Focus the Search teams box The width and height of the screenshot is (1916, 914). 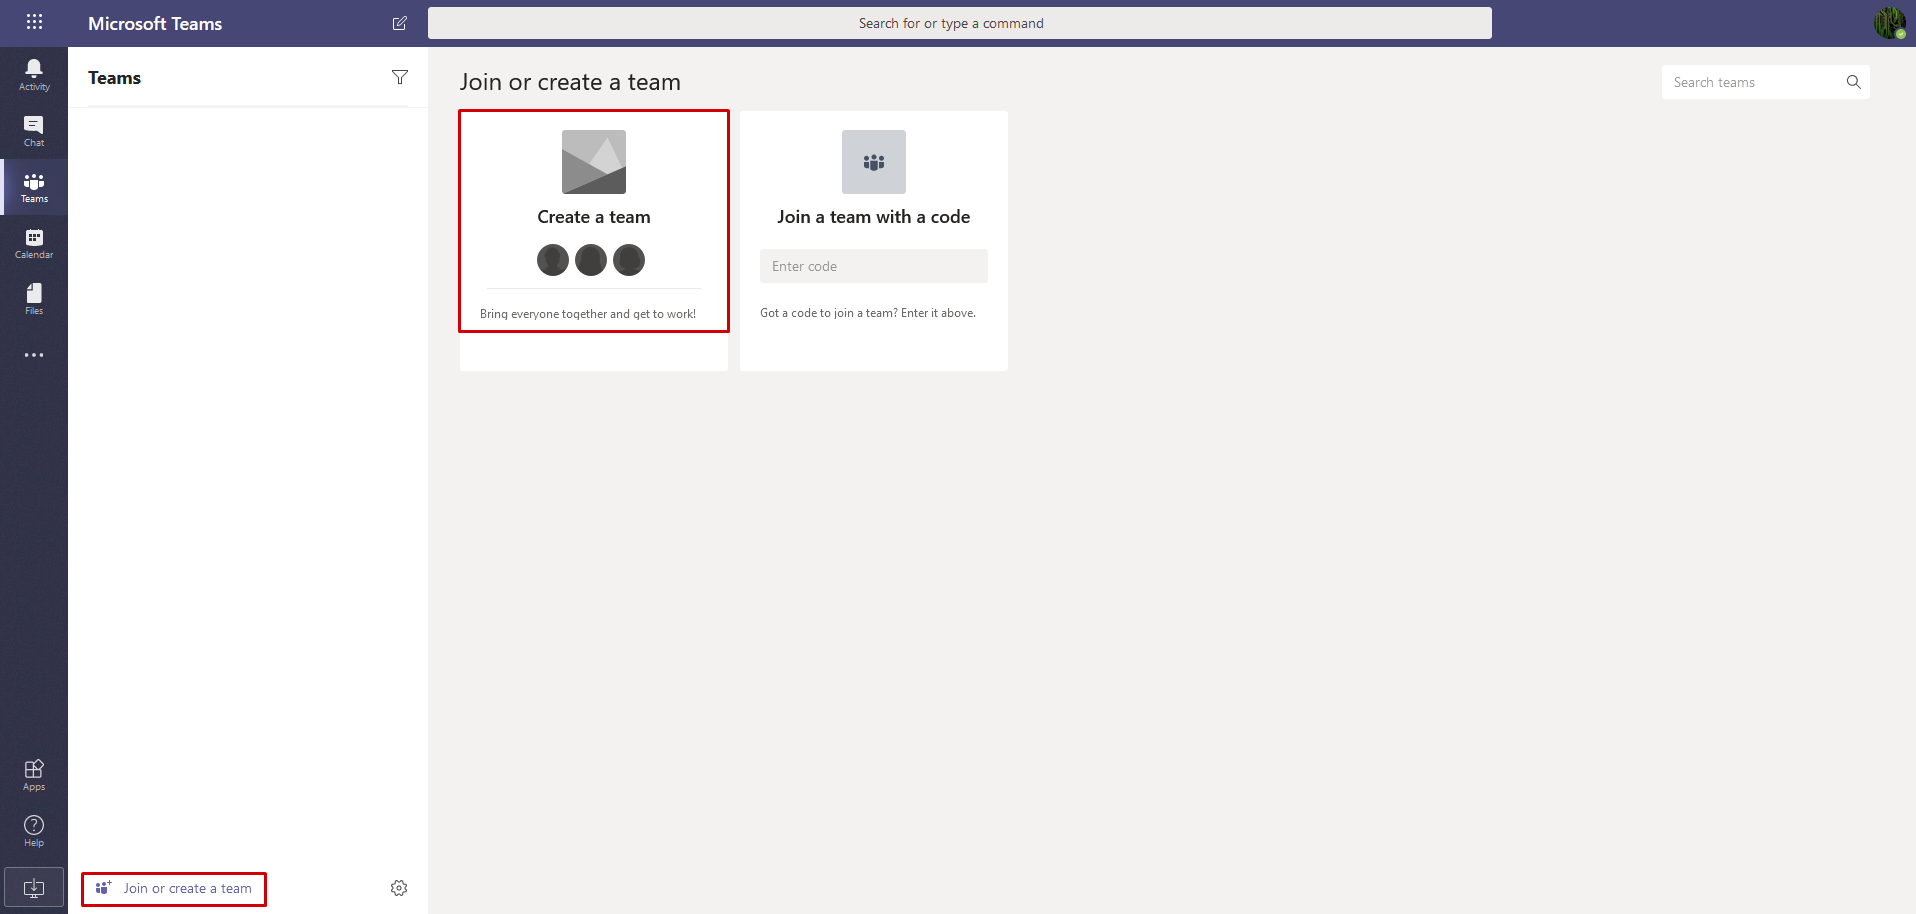[1750, 82]
